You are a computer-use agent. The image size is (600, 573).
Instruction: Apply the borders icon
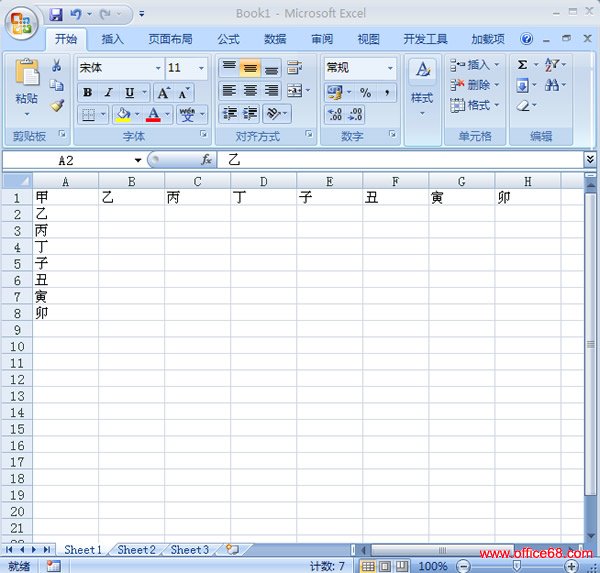coord(88,114)
